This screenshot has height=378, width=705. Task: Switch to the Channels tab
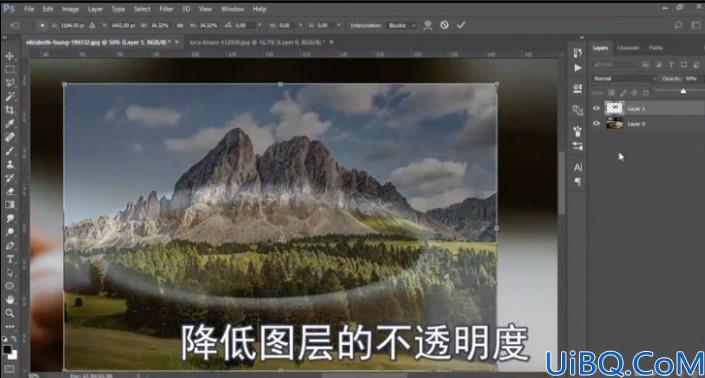click(628, 48)
